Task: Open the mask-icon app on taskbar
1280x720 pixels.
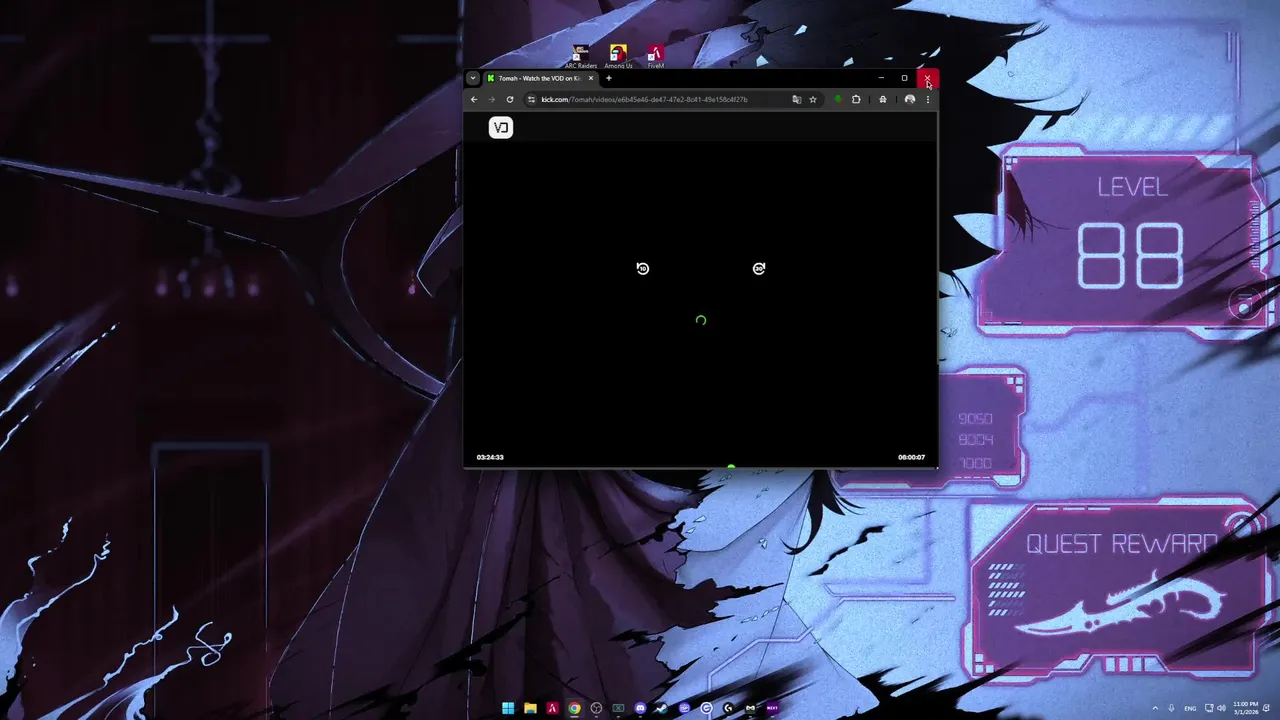Action: pos(750,708)
